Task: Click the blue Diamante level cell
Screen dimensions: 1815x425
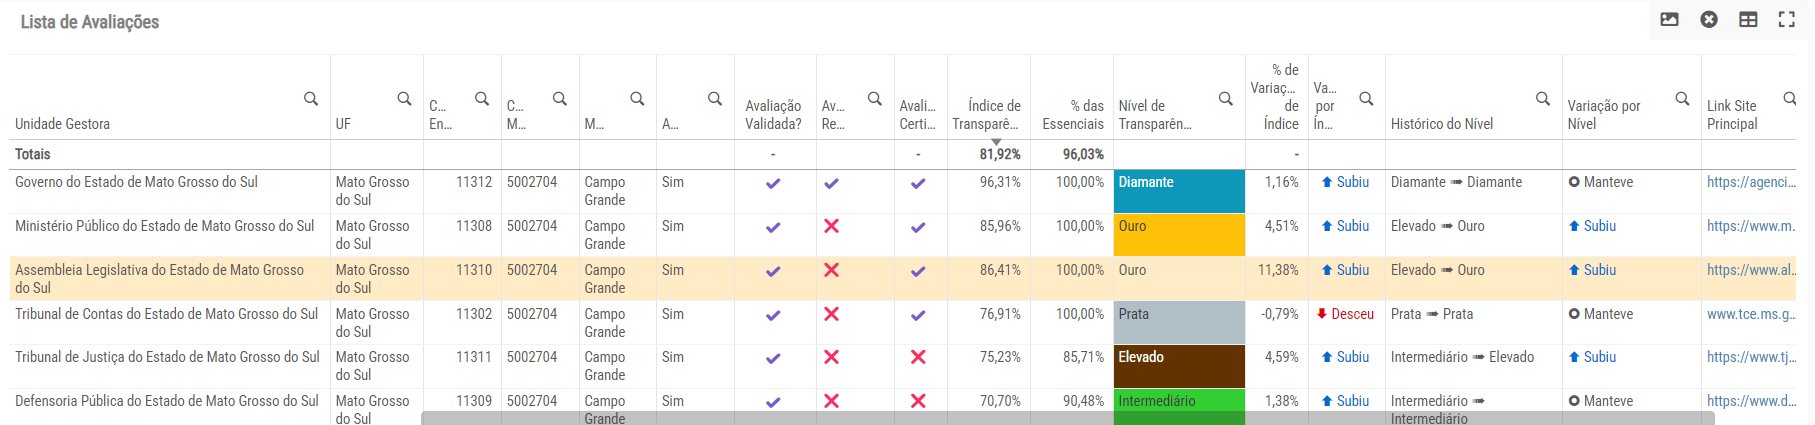Action: [x=1178, y=191]
